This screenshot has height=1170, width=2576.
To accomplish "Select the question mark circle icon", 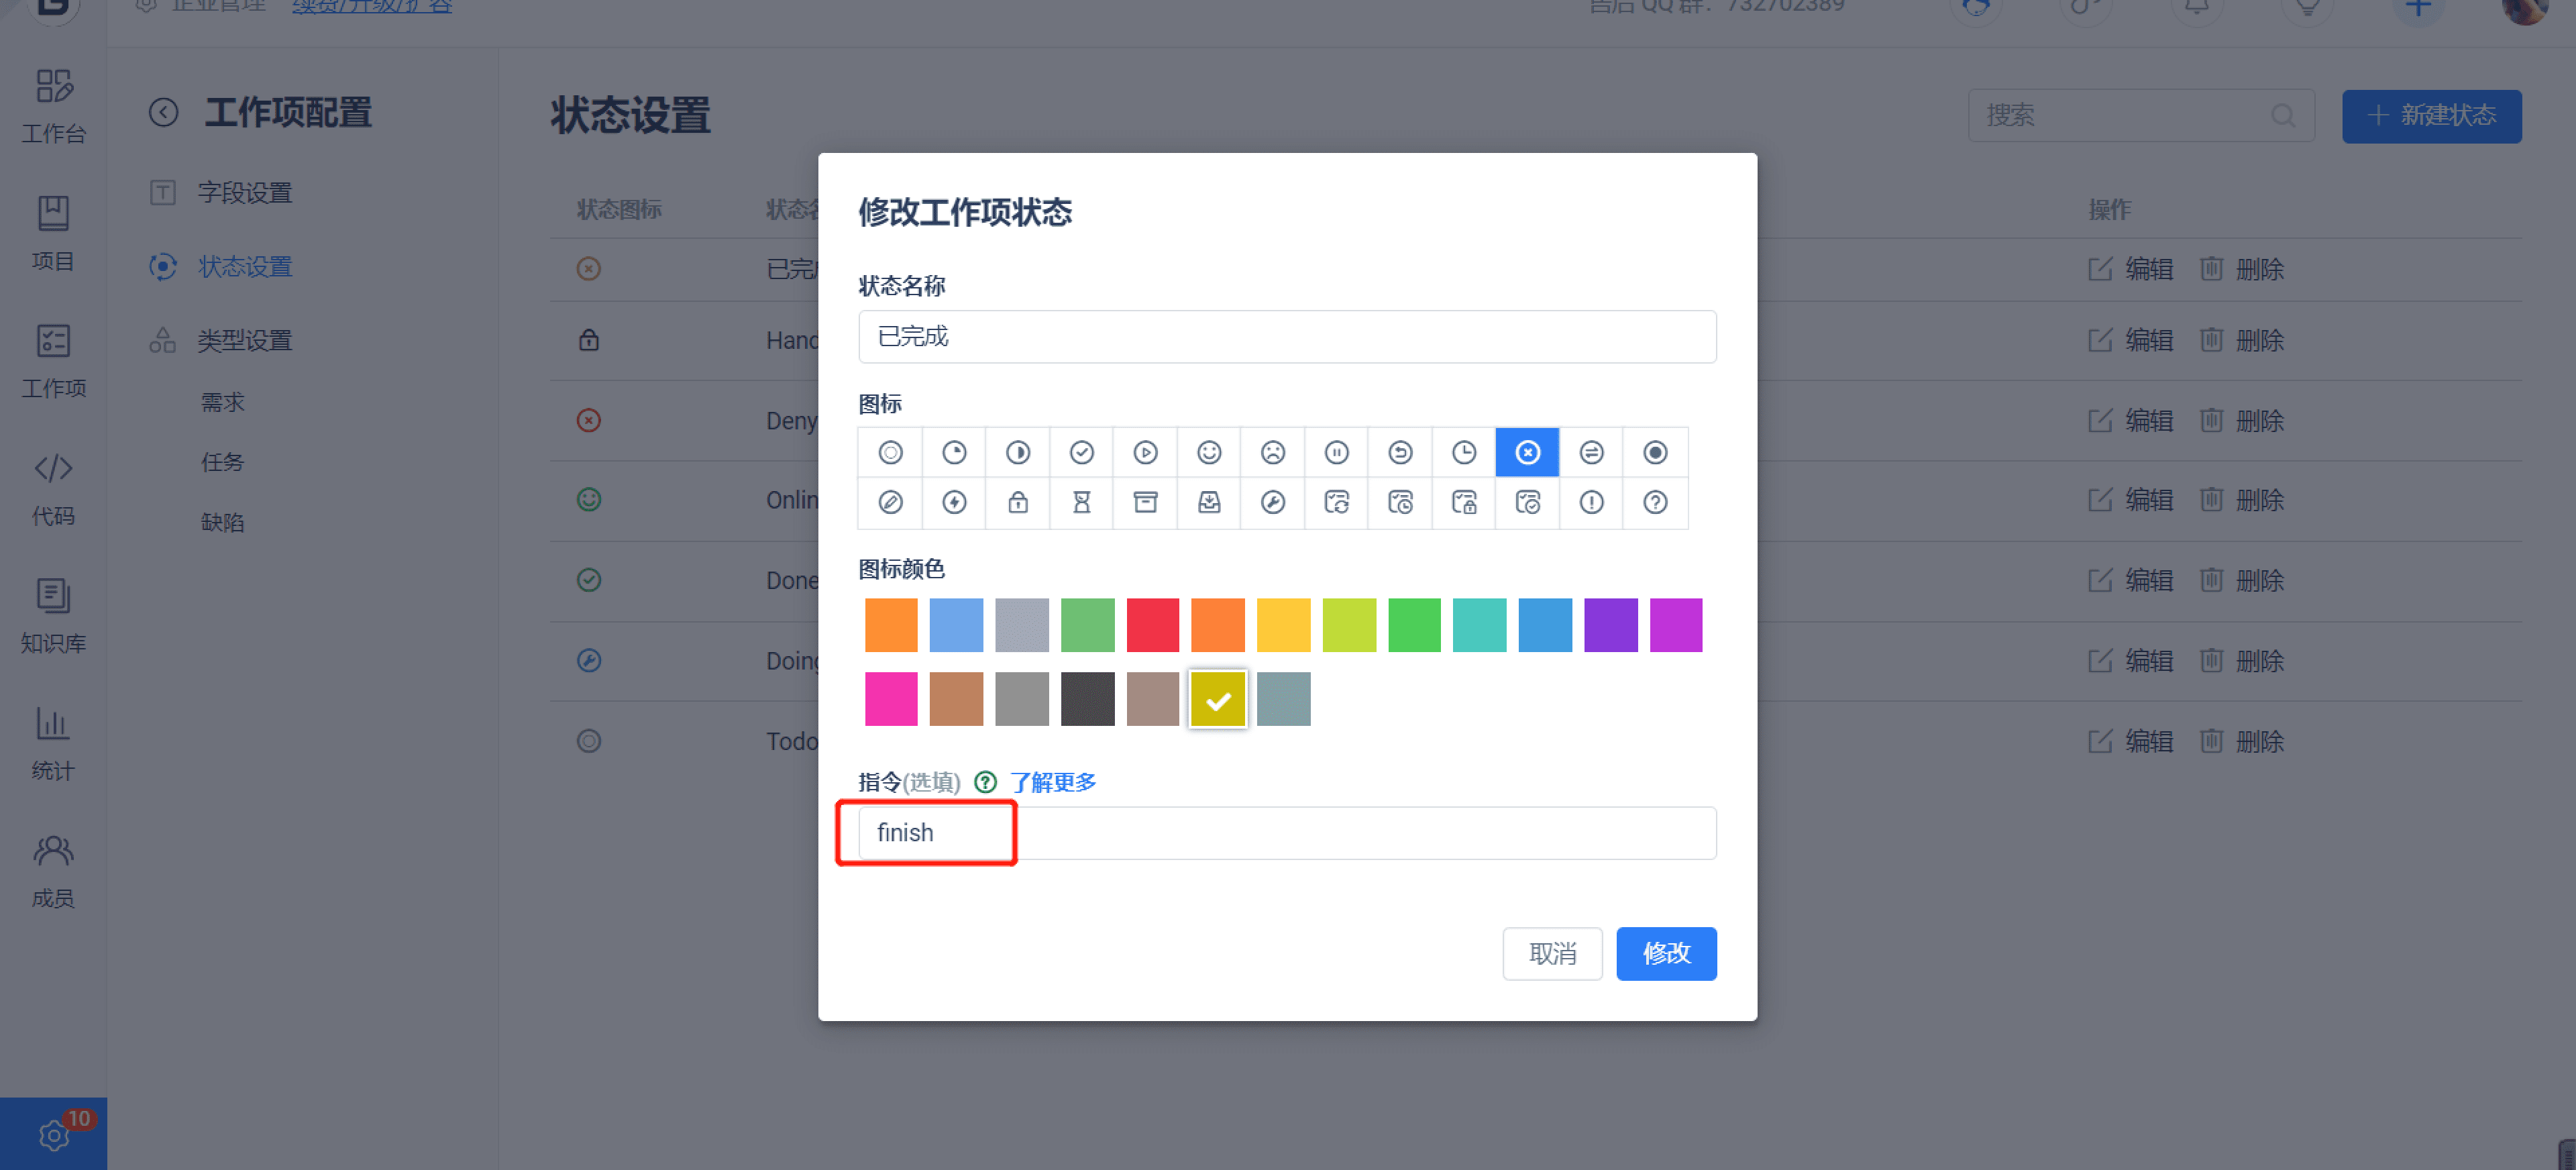I will coord(1656,503).
